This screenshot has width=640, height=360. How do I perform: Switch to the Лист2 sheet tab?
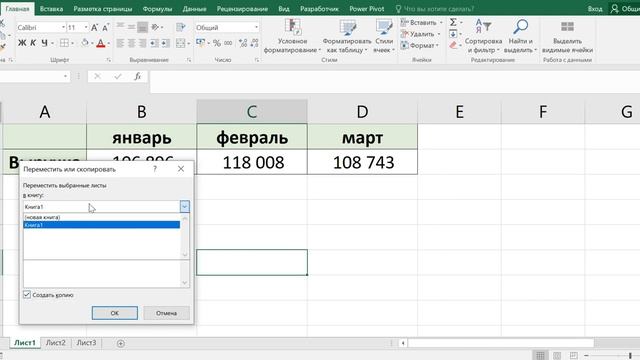click(56, 343)
